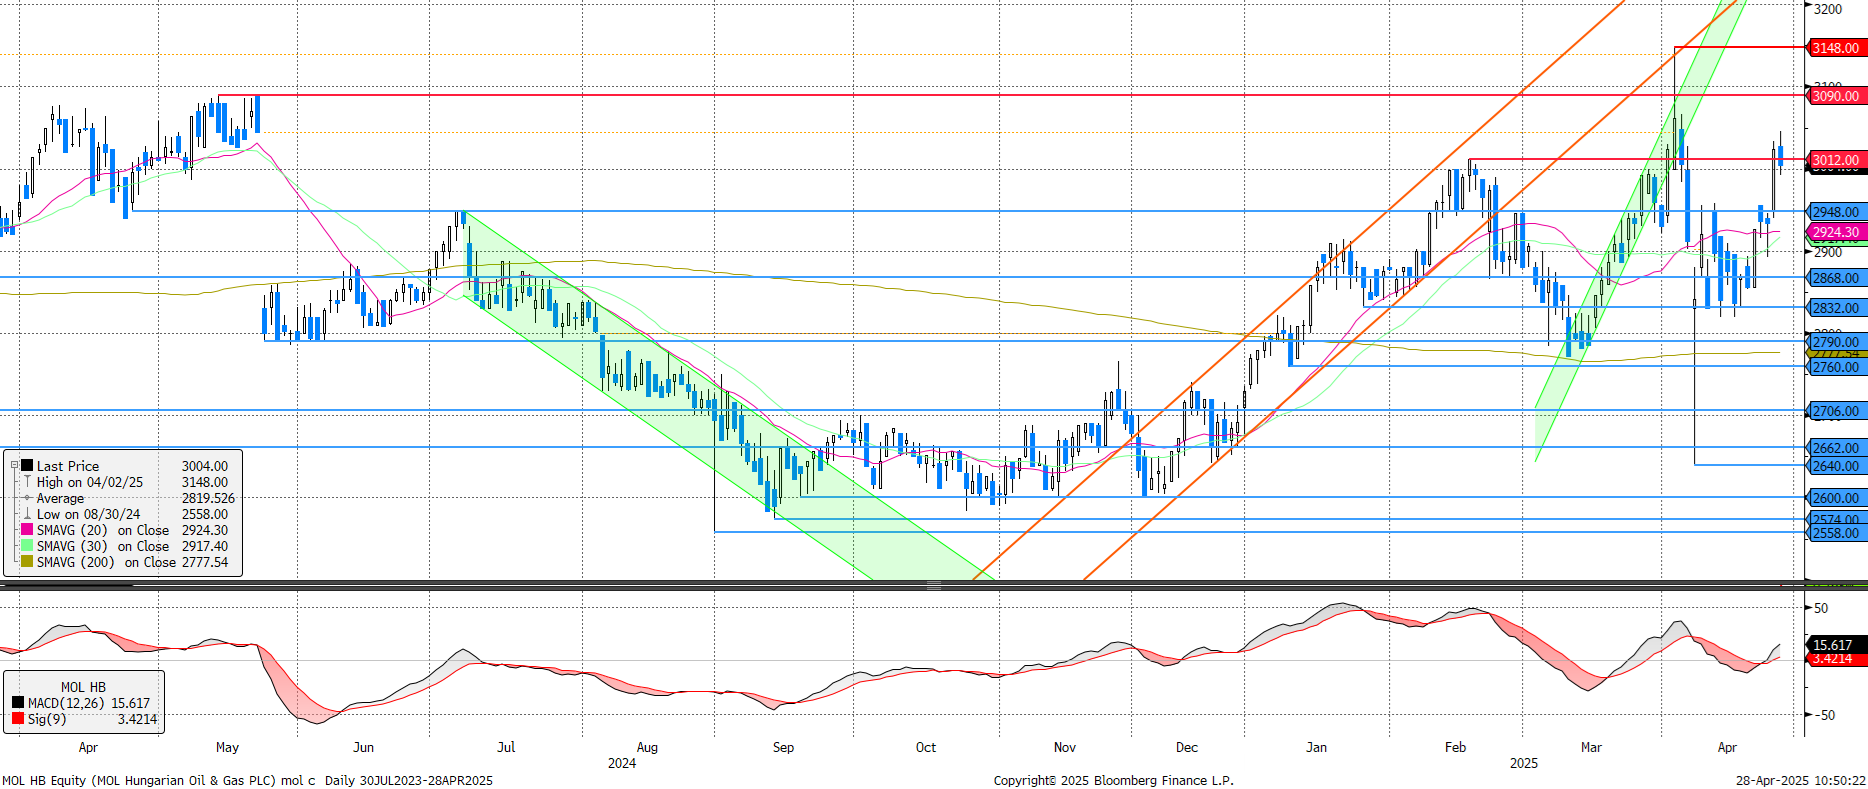Click the light green SMAVG (30) swatch

[x=27, y=546]
